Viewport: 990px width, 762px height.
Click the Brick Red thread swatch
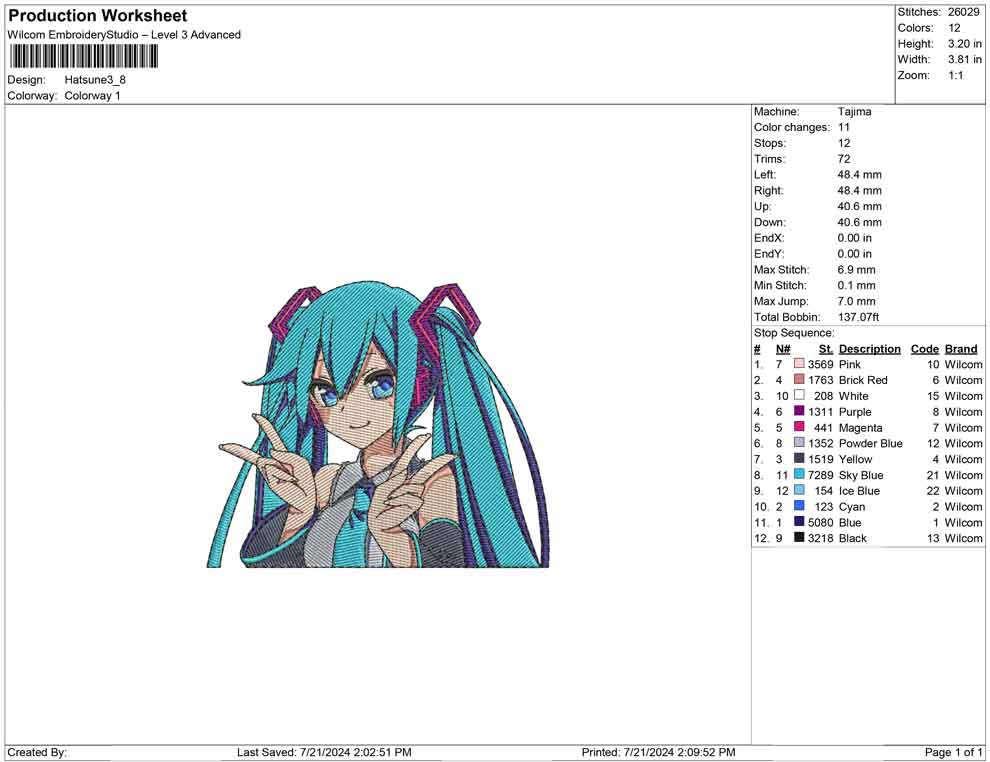799,379
